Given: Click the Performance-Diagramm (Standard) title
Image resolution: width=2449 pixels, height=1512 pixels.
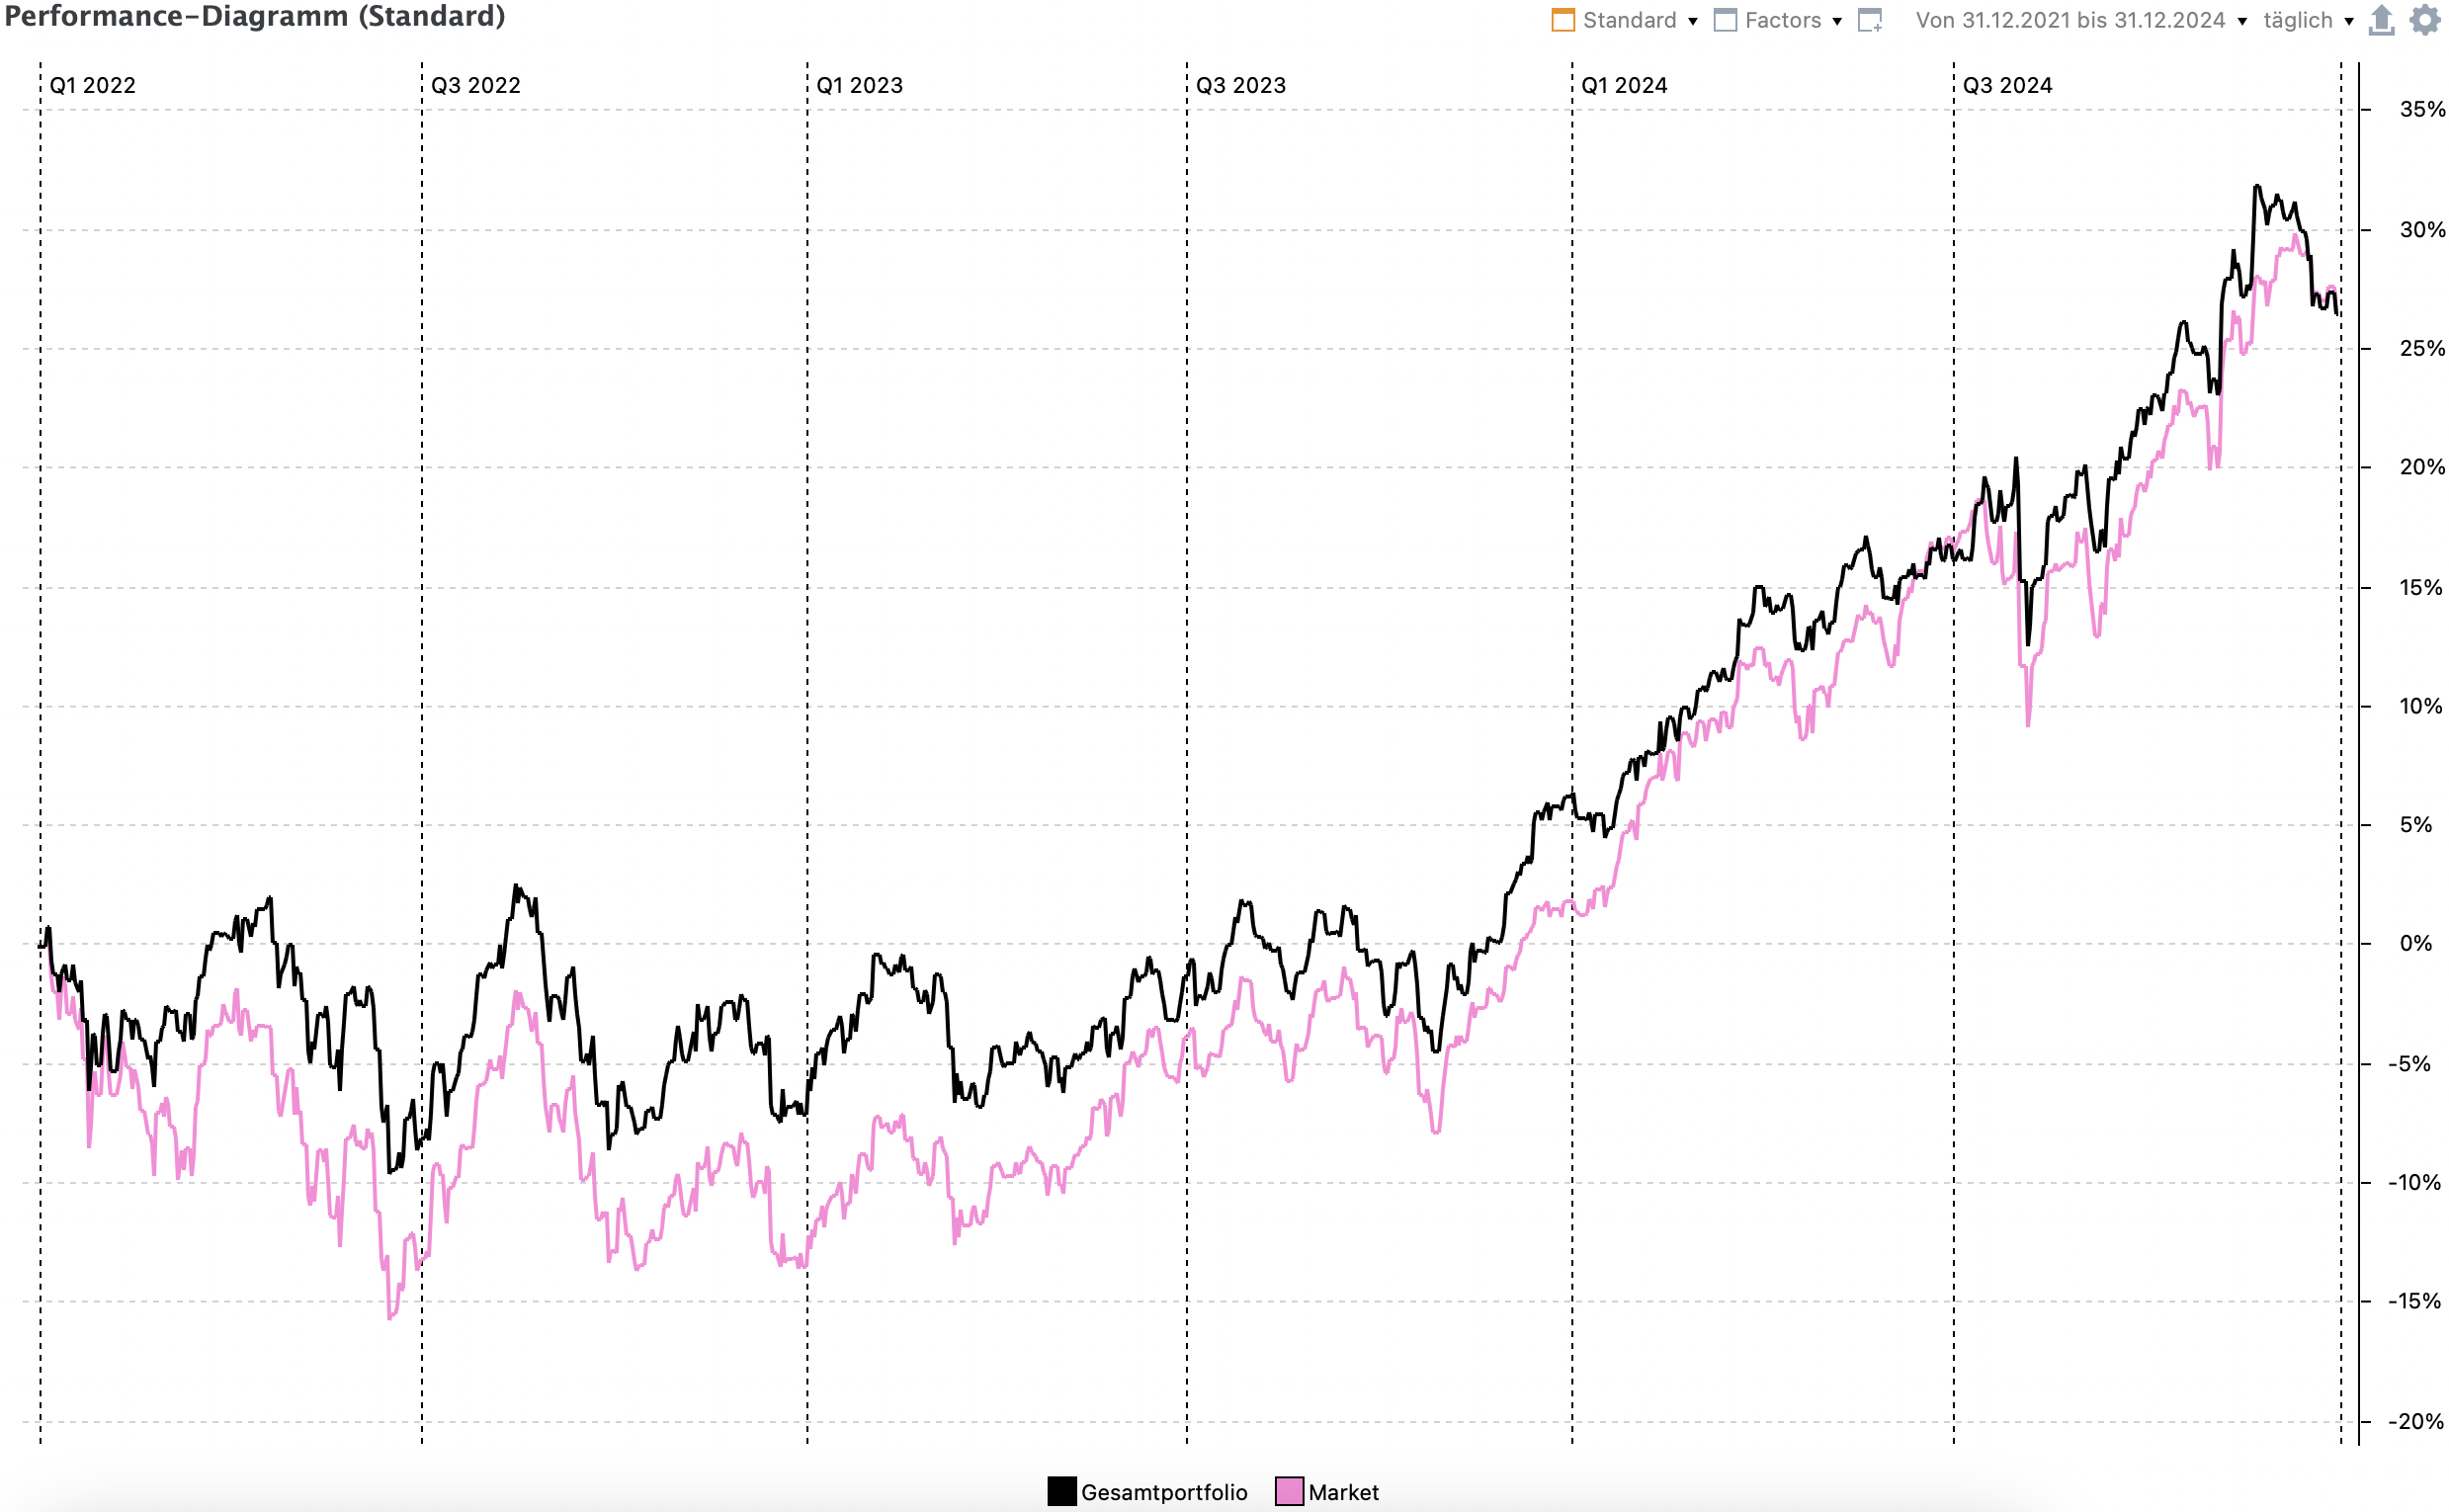Looking at the screenshot, I should [x=255, y=17].
